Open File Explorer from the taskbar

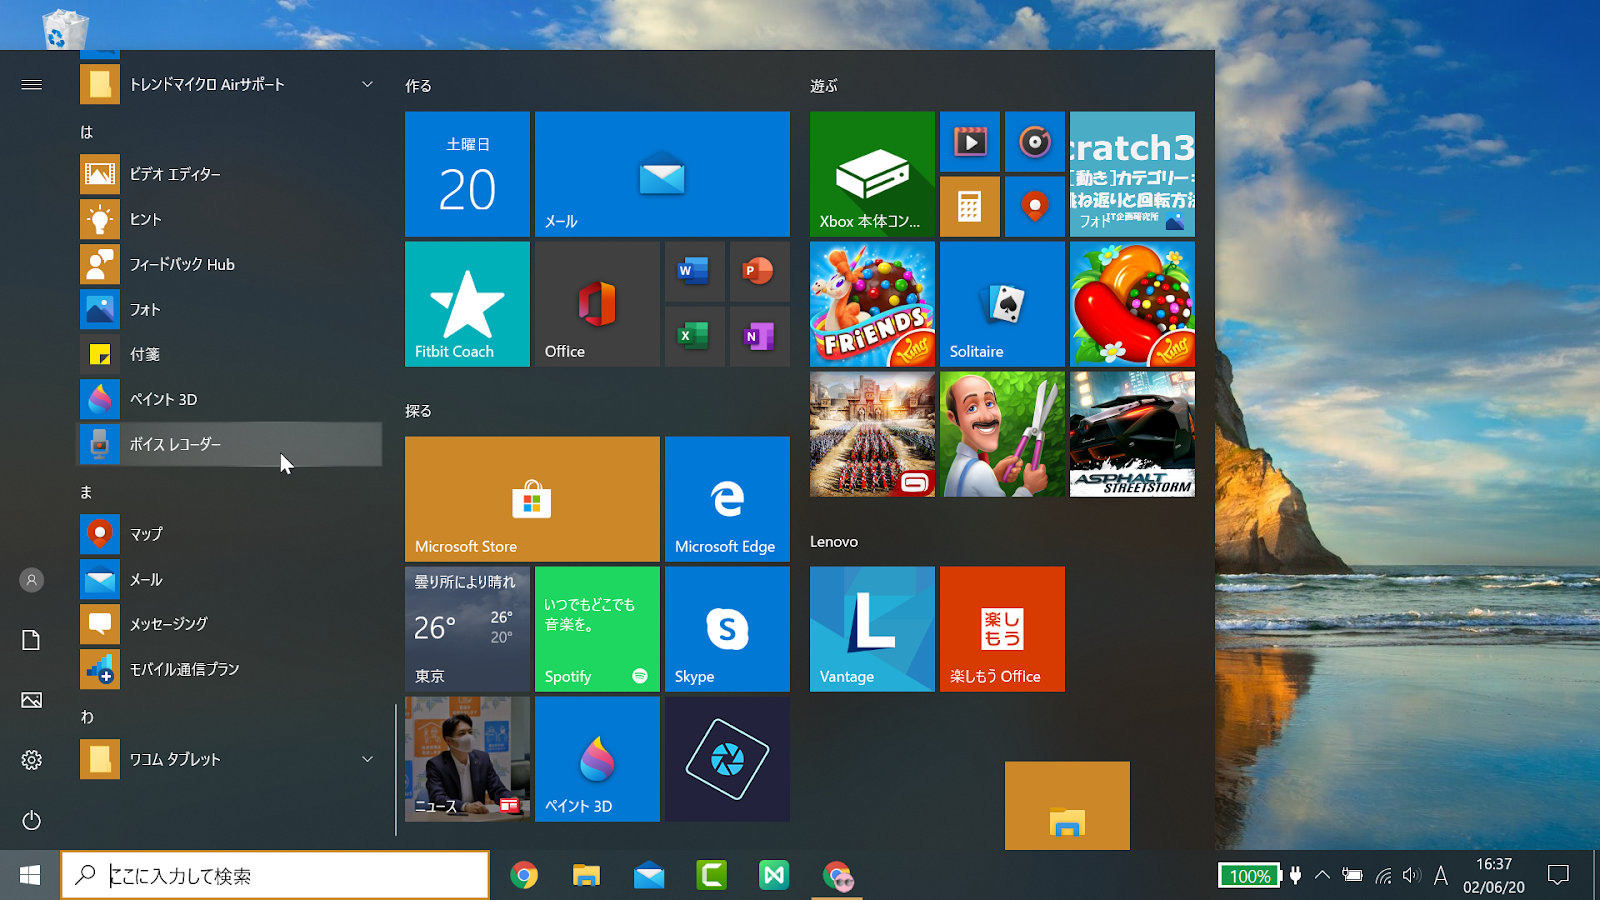[586, 875]
